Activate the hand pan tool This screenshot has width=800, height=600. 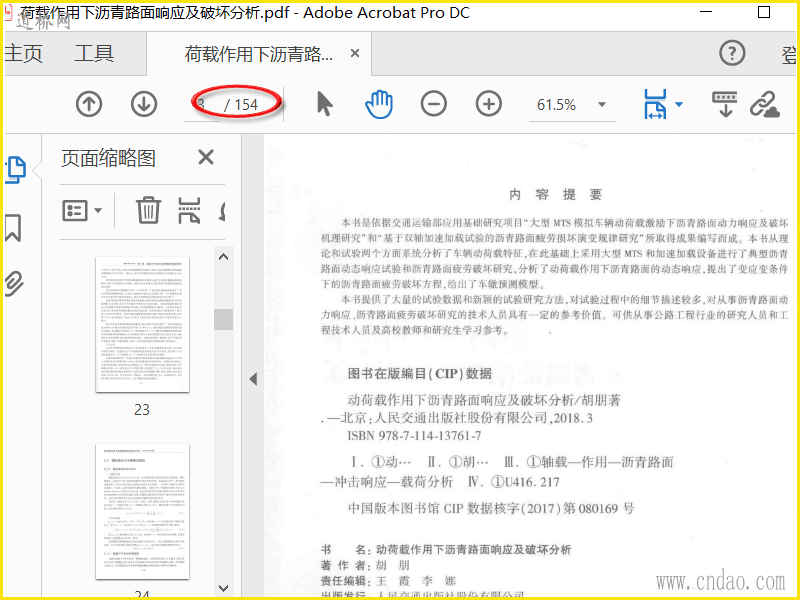pos(379,104)
